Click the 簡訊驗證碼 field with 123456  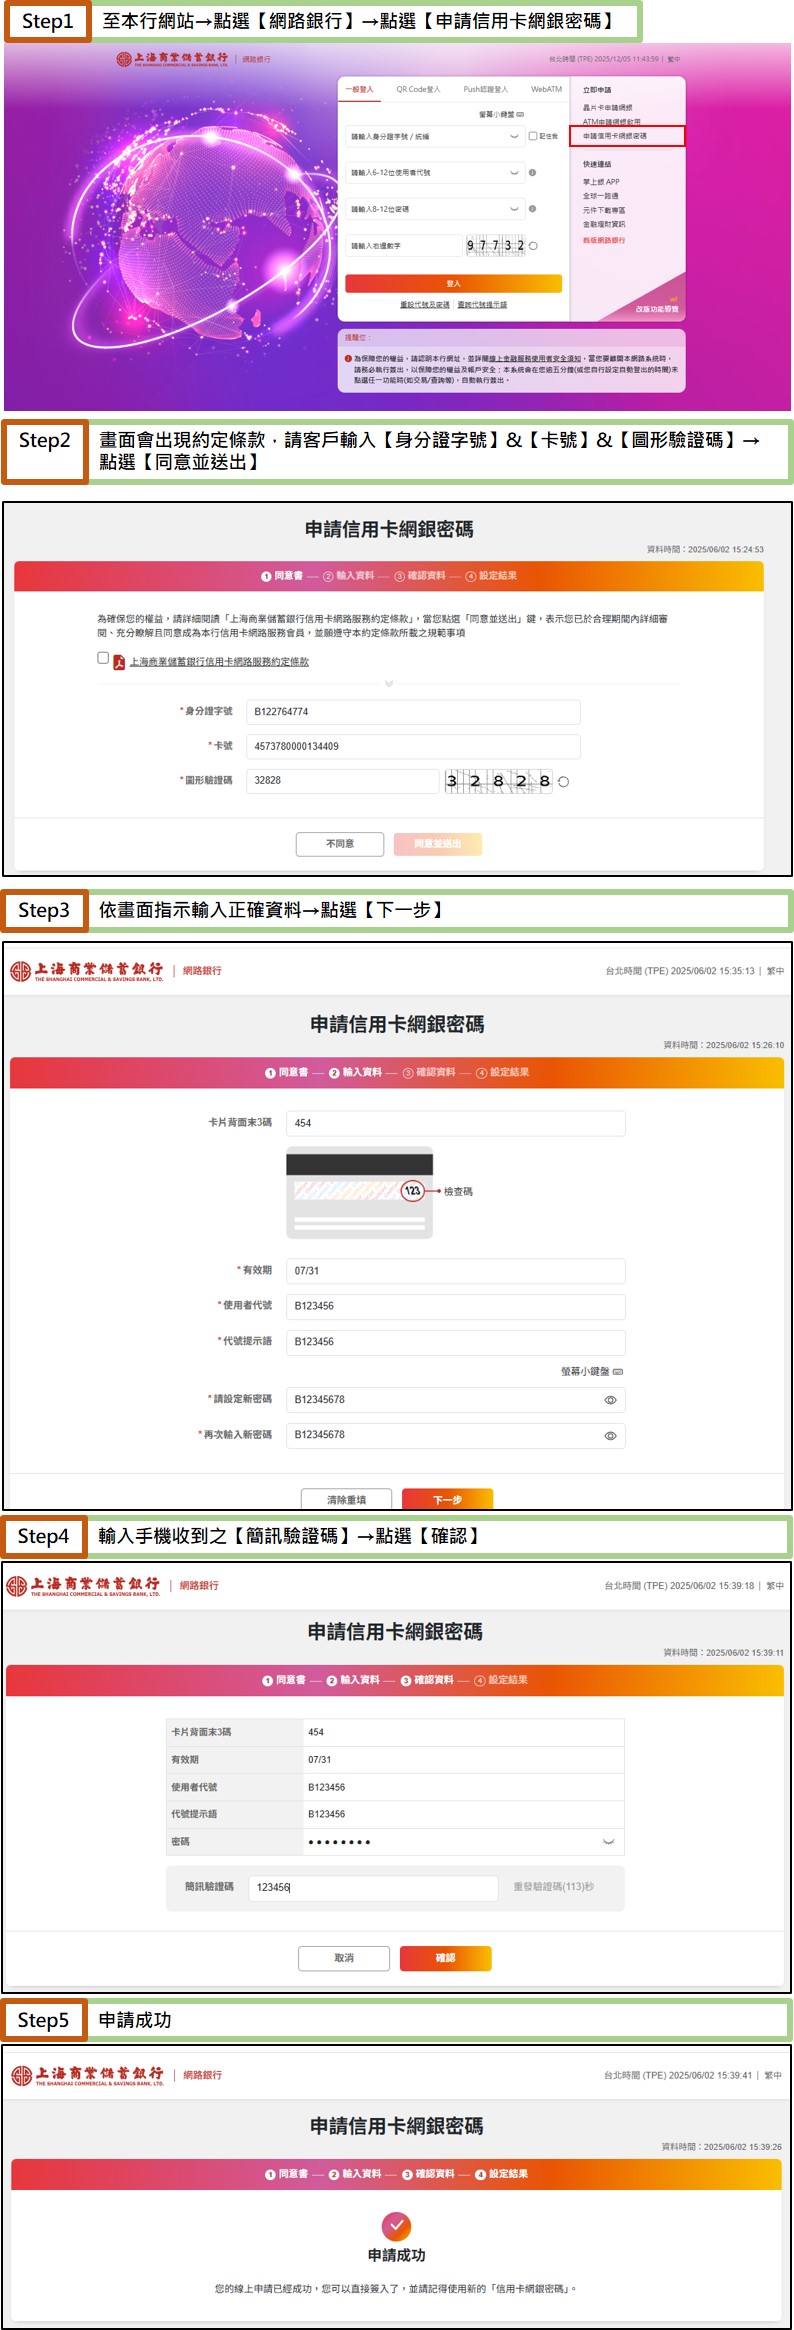(373, 1887)
